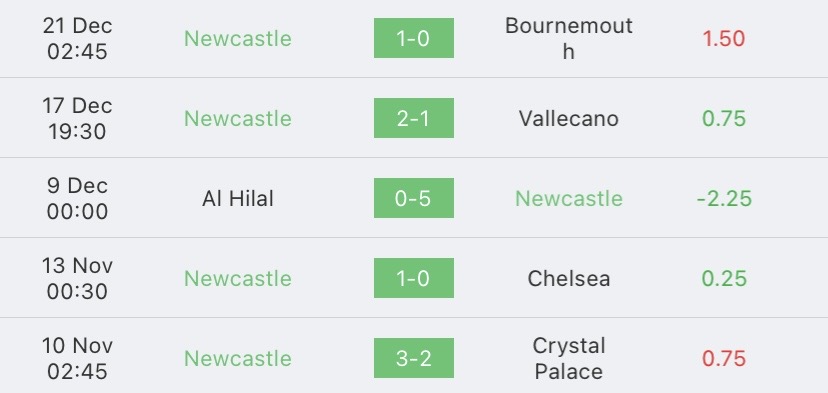Select Crystal Palace team name
Screen dimensions: 828x393
[x=569, y=359]
